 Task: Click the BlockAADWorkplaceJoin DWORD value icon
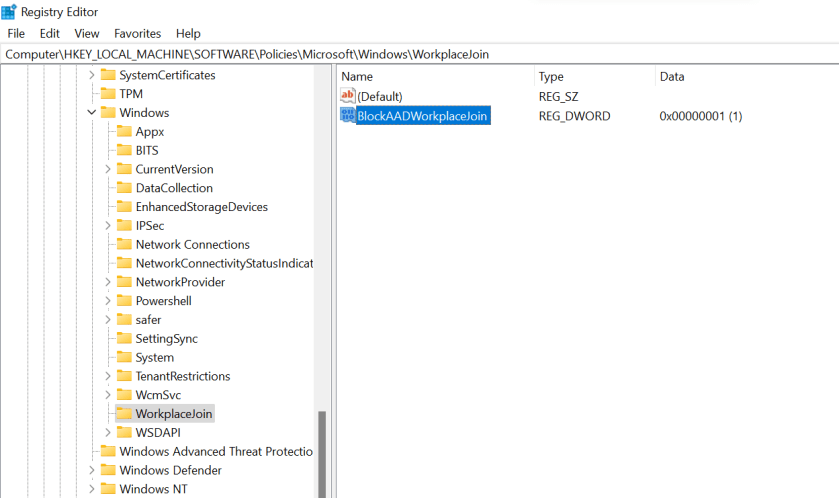[x=348, y=116]
